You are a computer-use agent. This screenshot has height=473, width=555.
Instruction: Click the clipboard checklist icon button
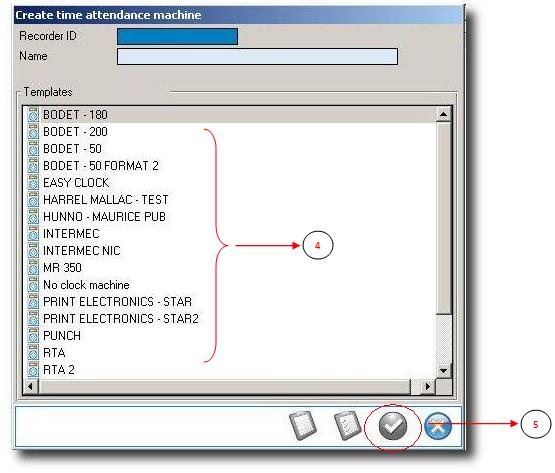point(348,426)
